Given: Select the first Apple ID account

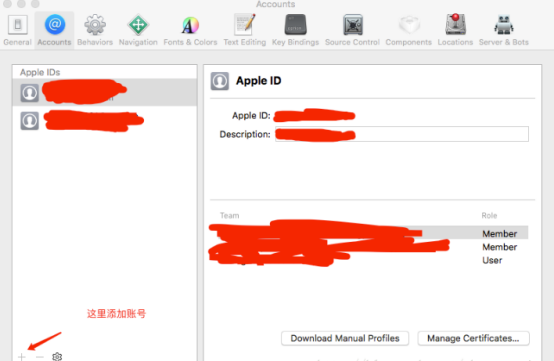Looking at the screenshot, I should 105,92.
